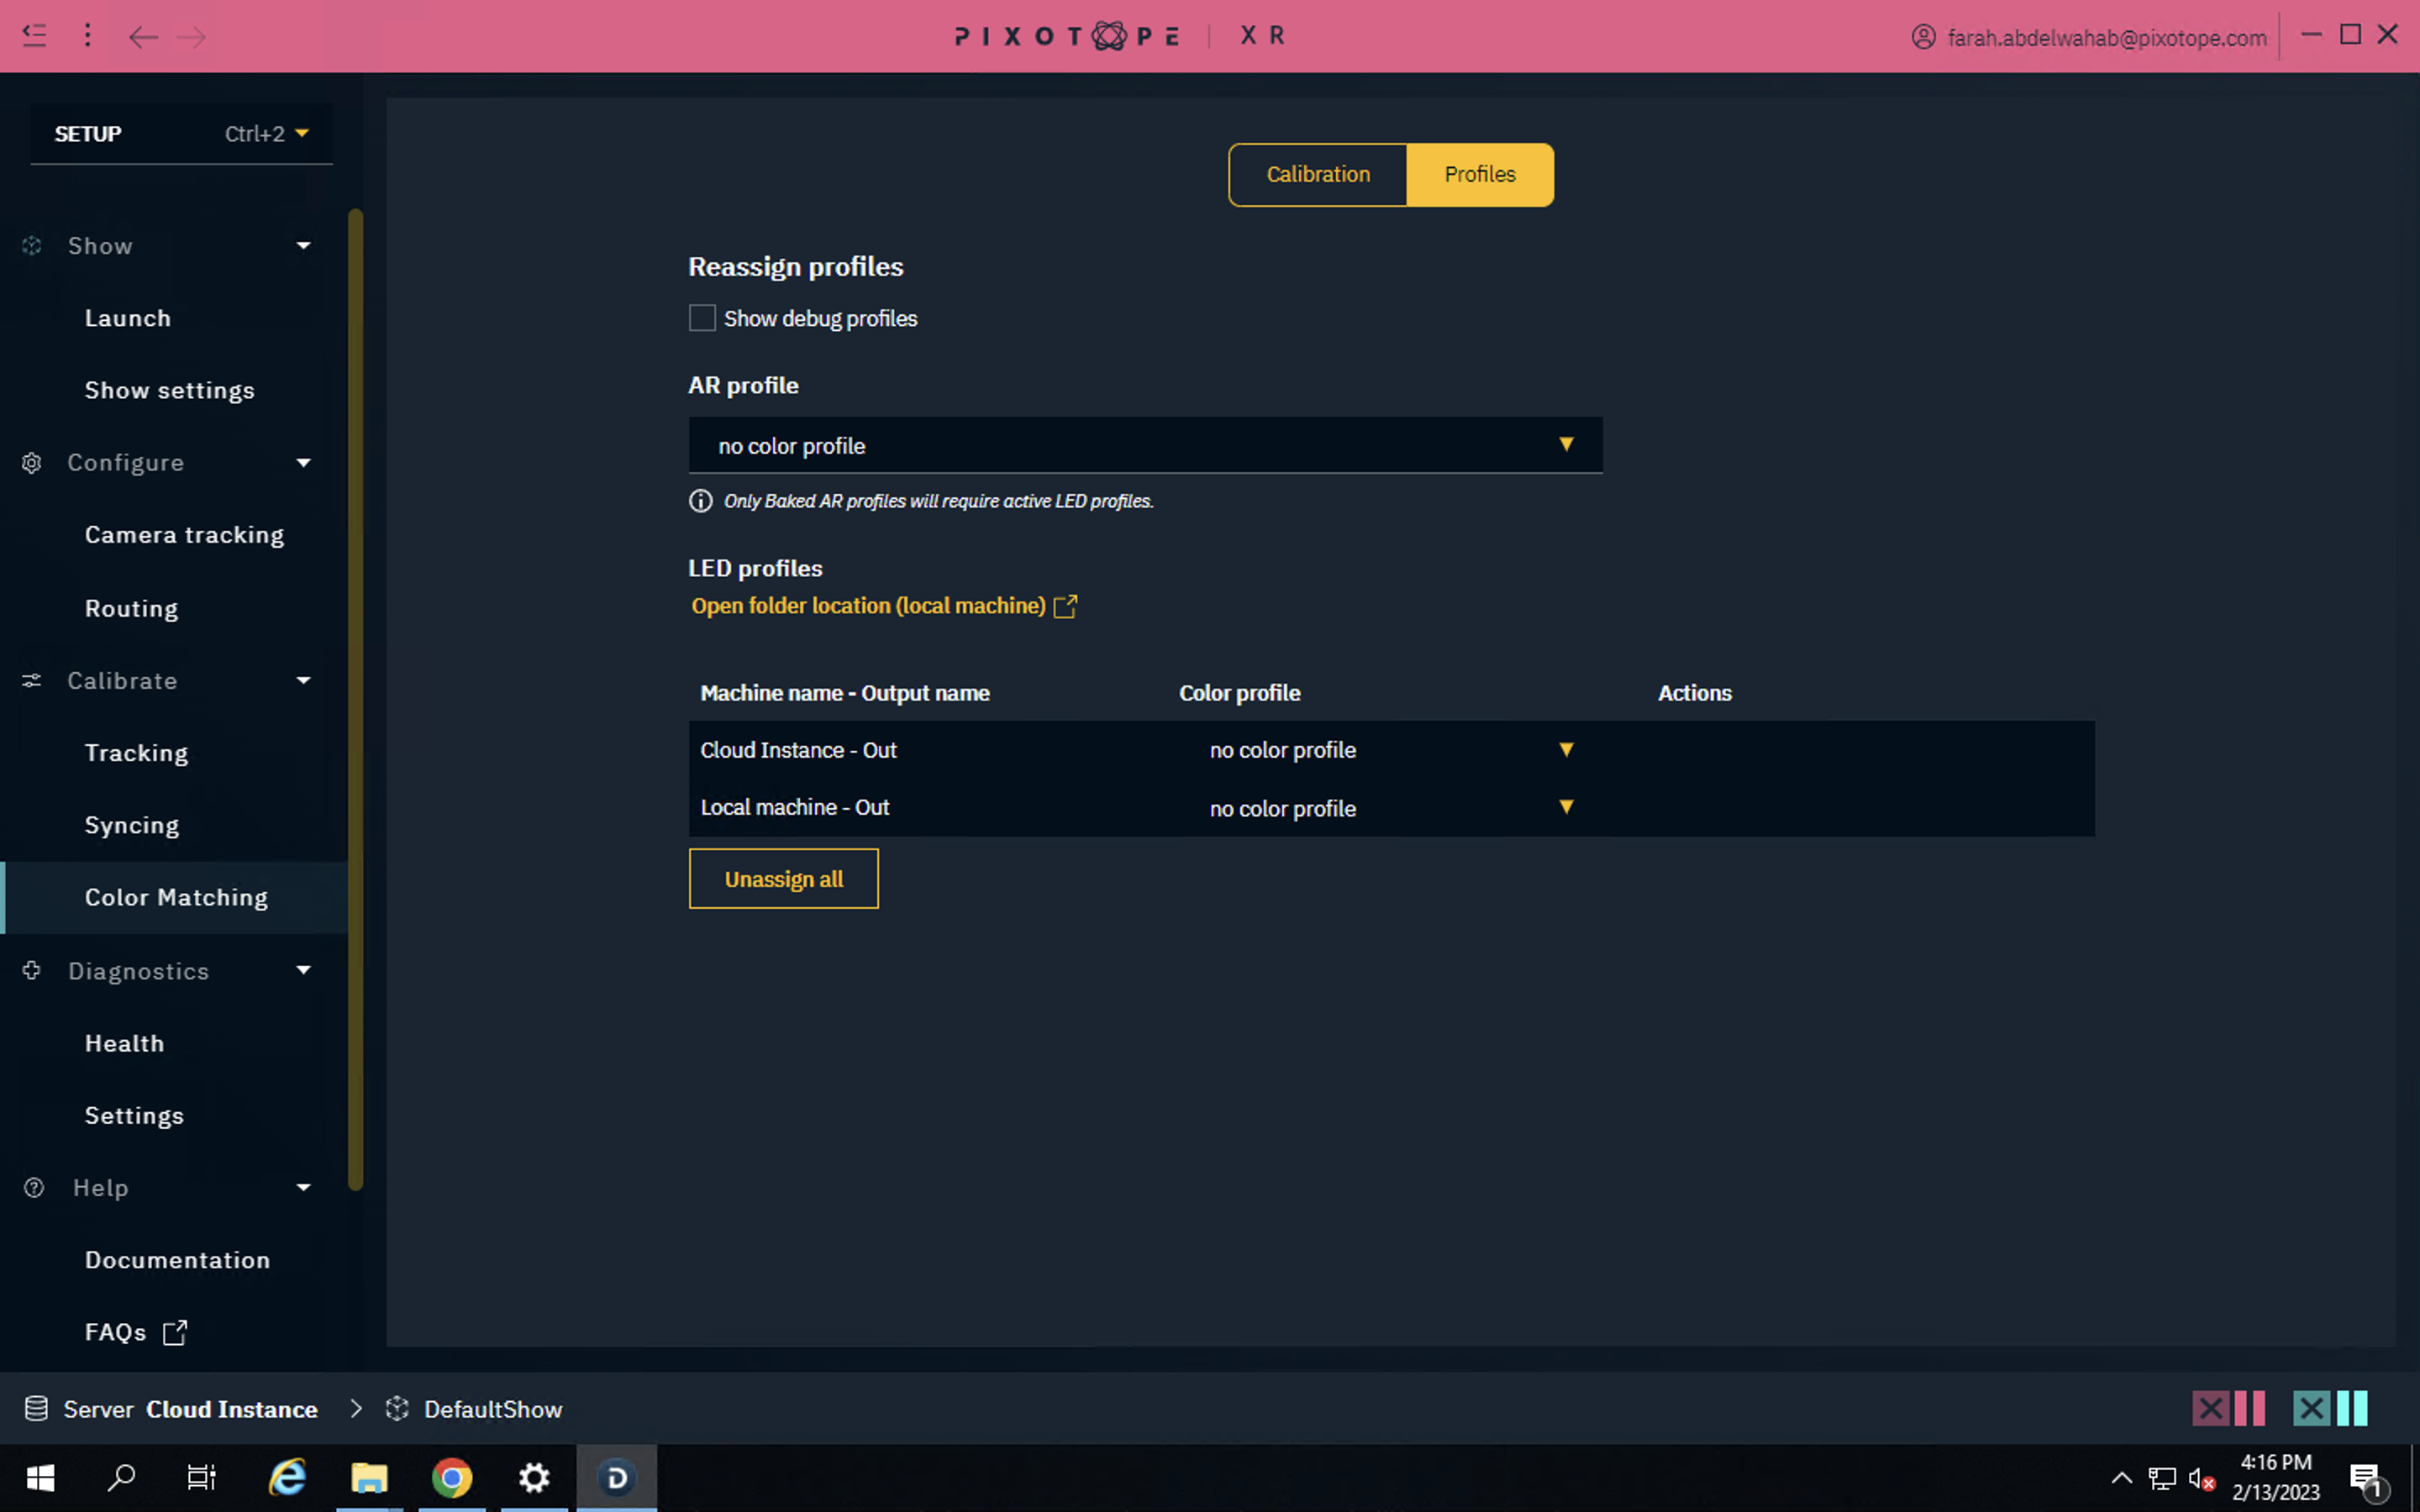Click the Show section icon
Viewport: 2420px width, 1512px height.
coord(32,245)
